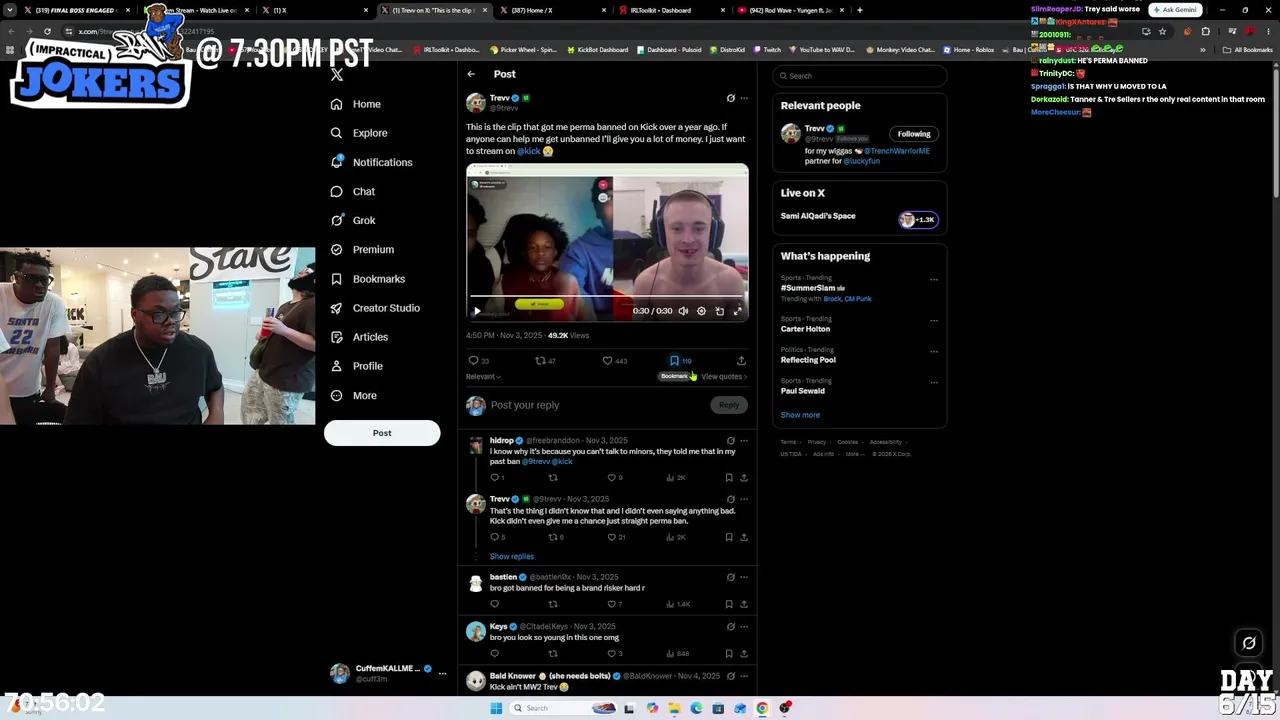Open View quotes link
Image resolution: width=1280 pixels, height=720 pixels.
click(724, 377)
